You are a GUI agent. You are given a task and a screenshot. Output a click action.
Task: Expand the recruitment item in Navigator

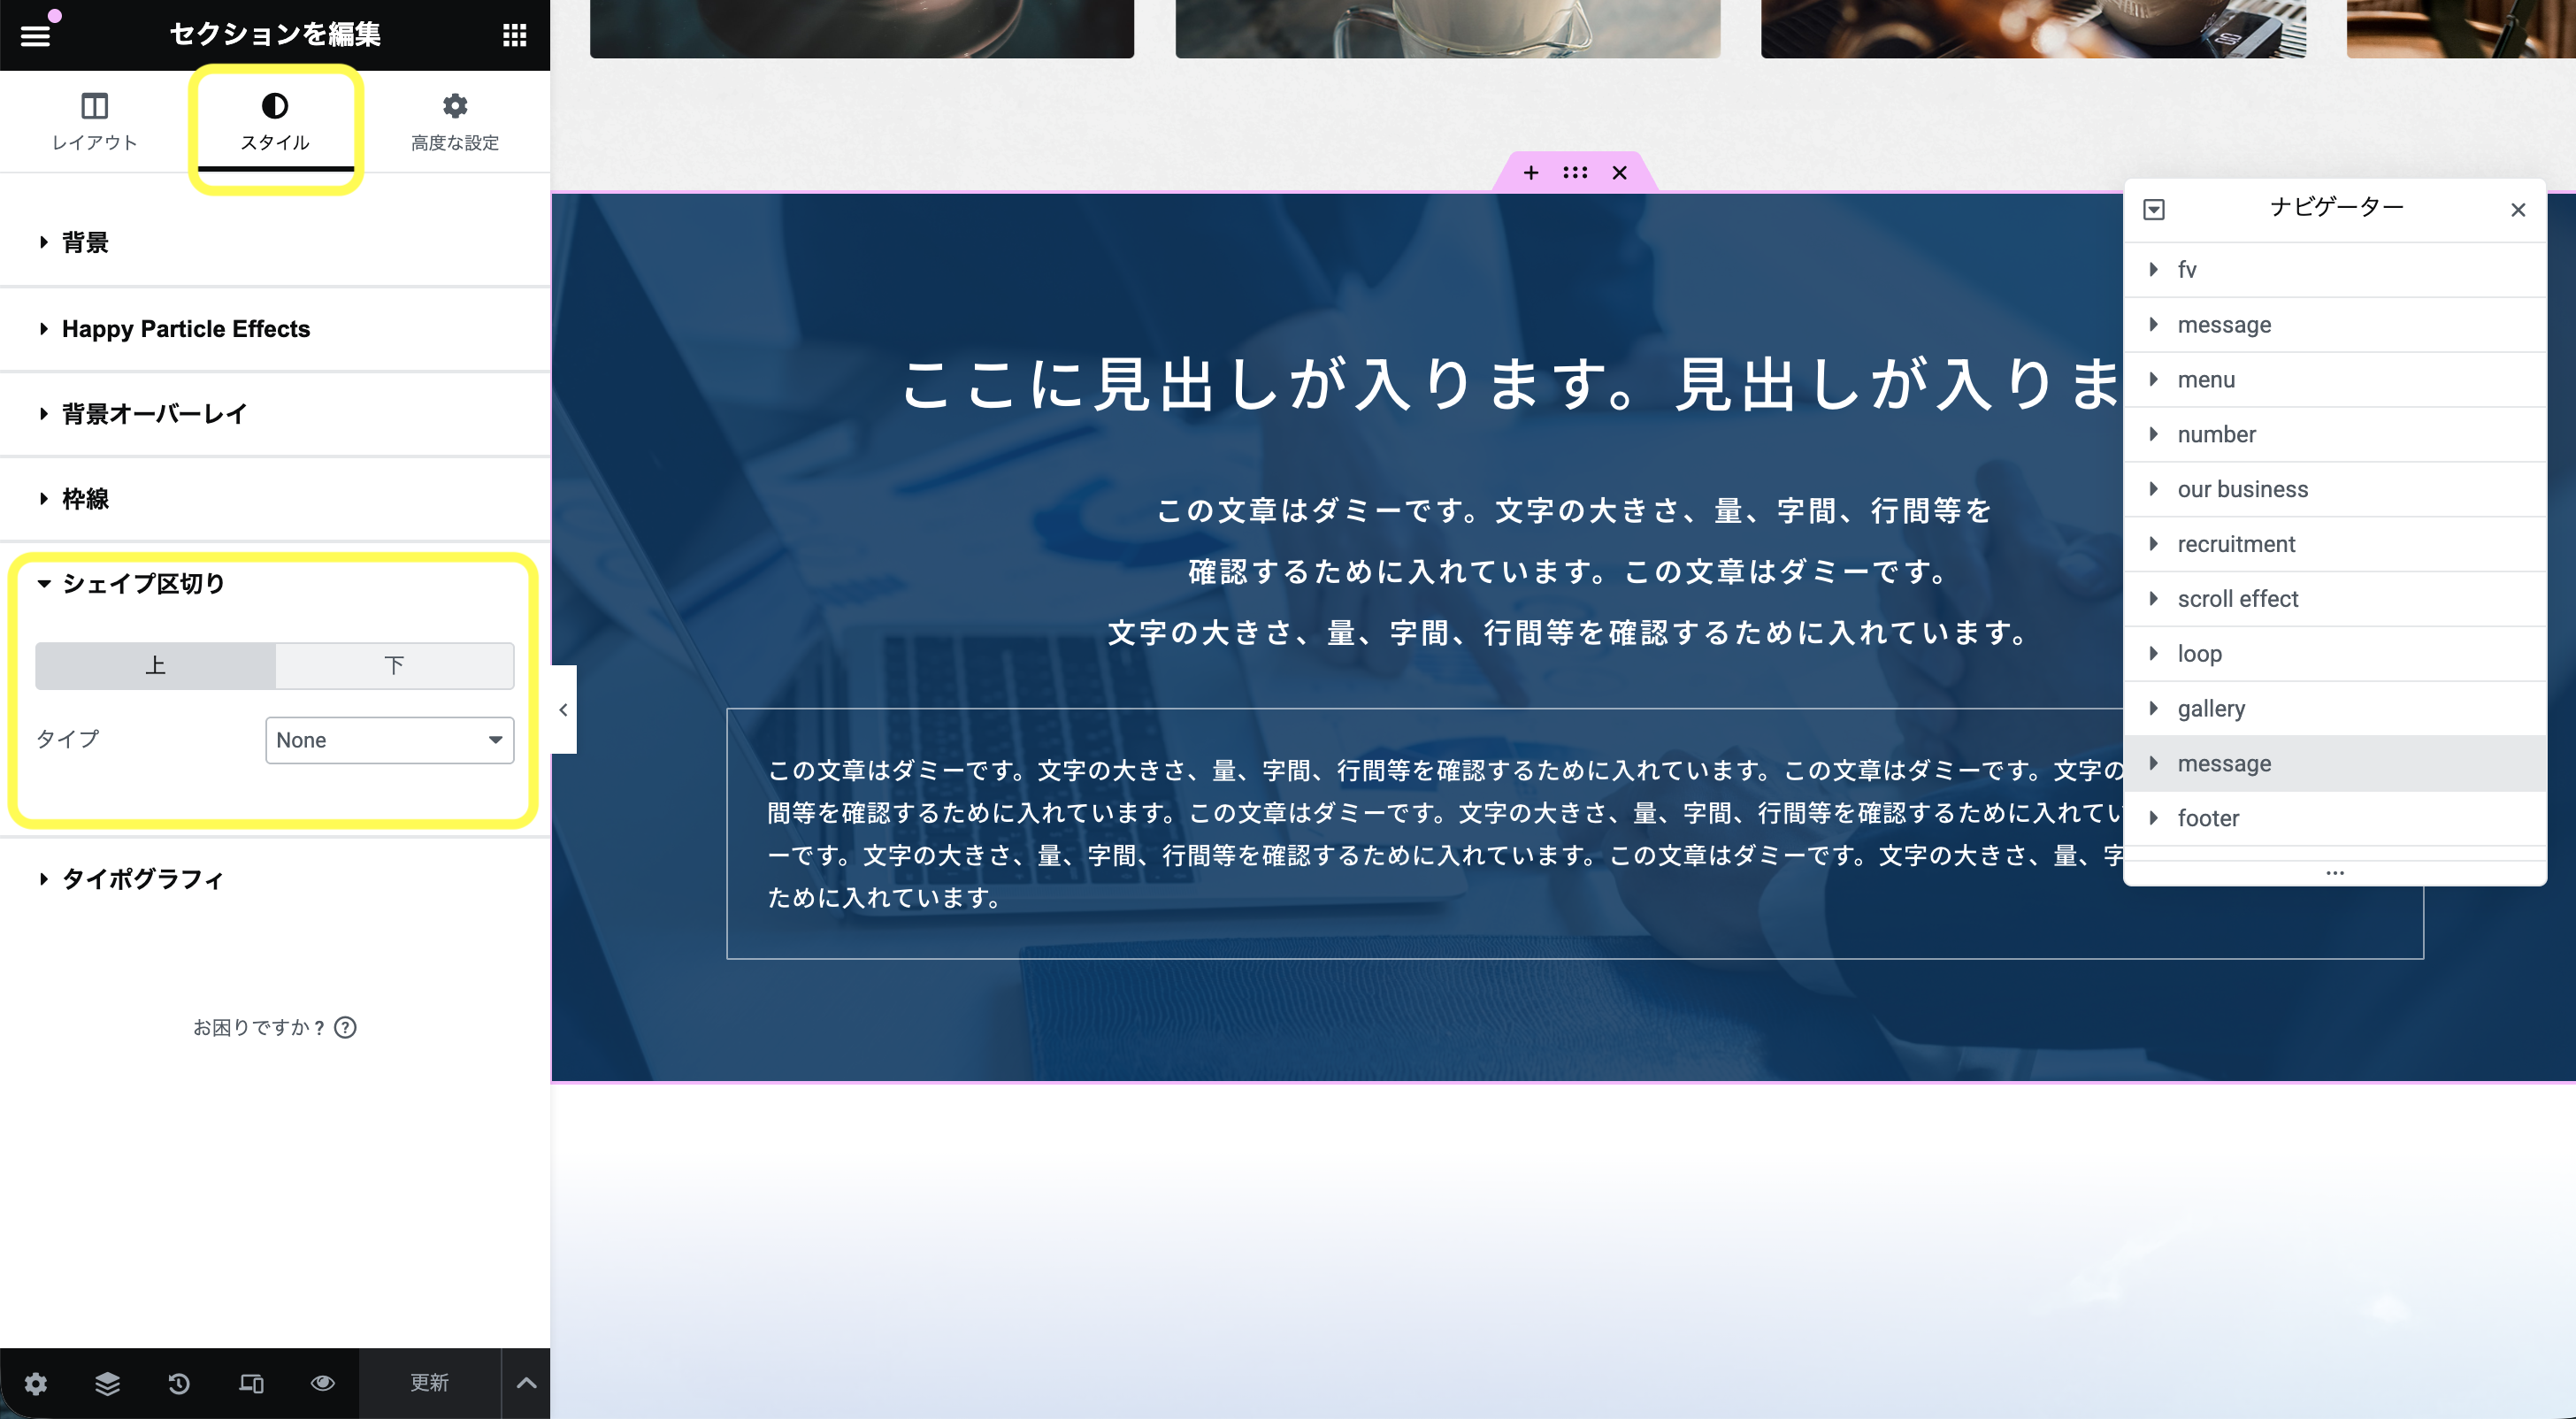click(x=2153, y=544)
